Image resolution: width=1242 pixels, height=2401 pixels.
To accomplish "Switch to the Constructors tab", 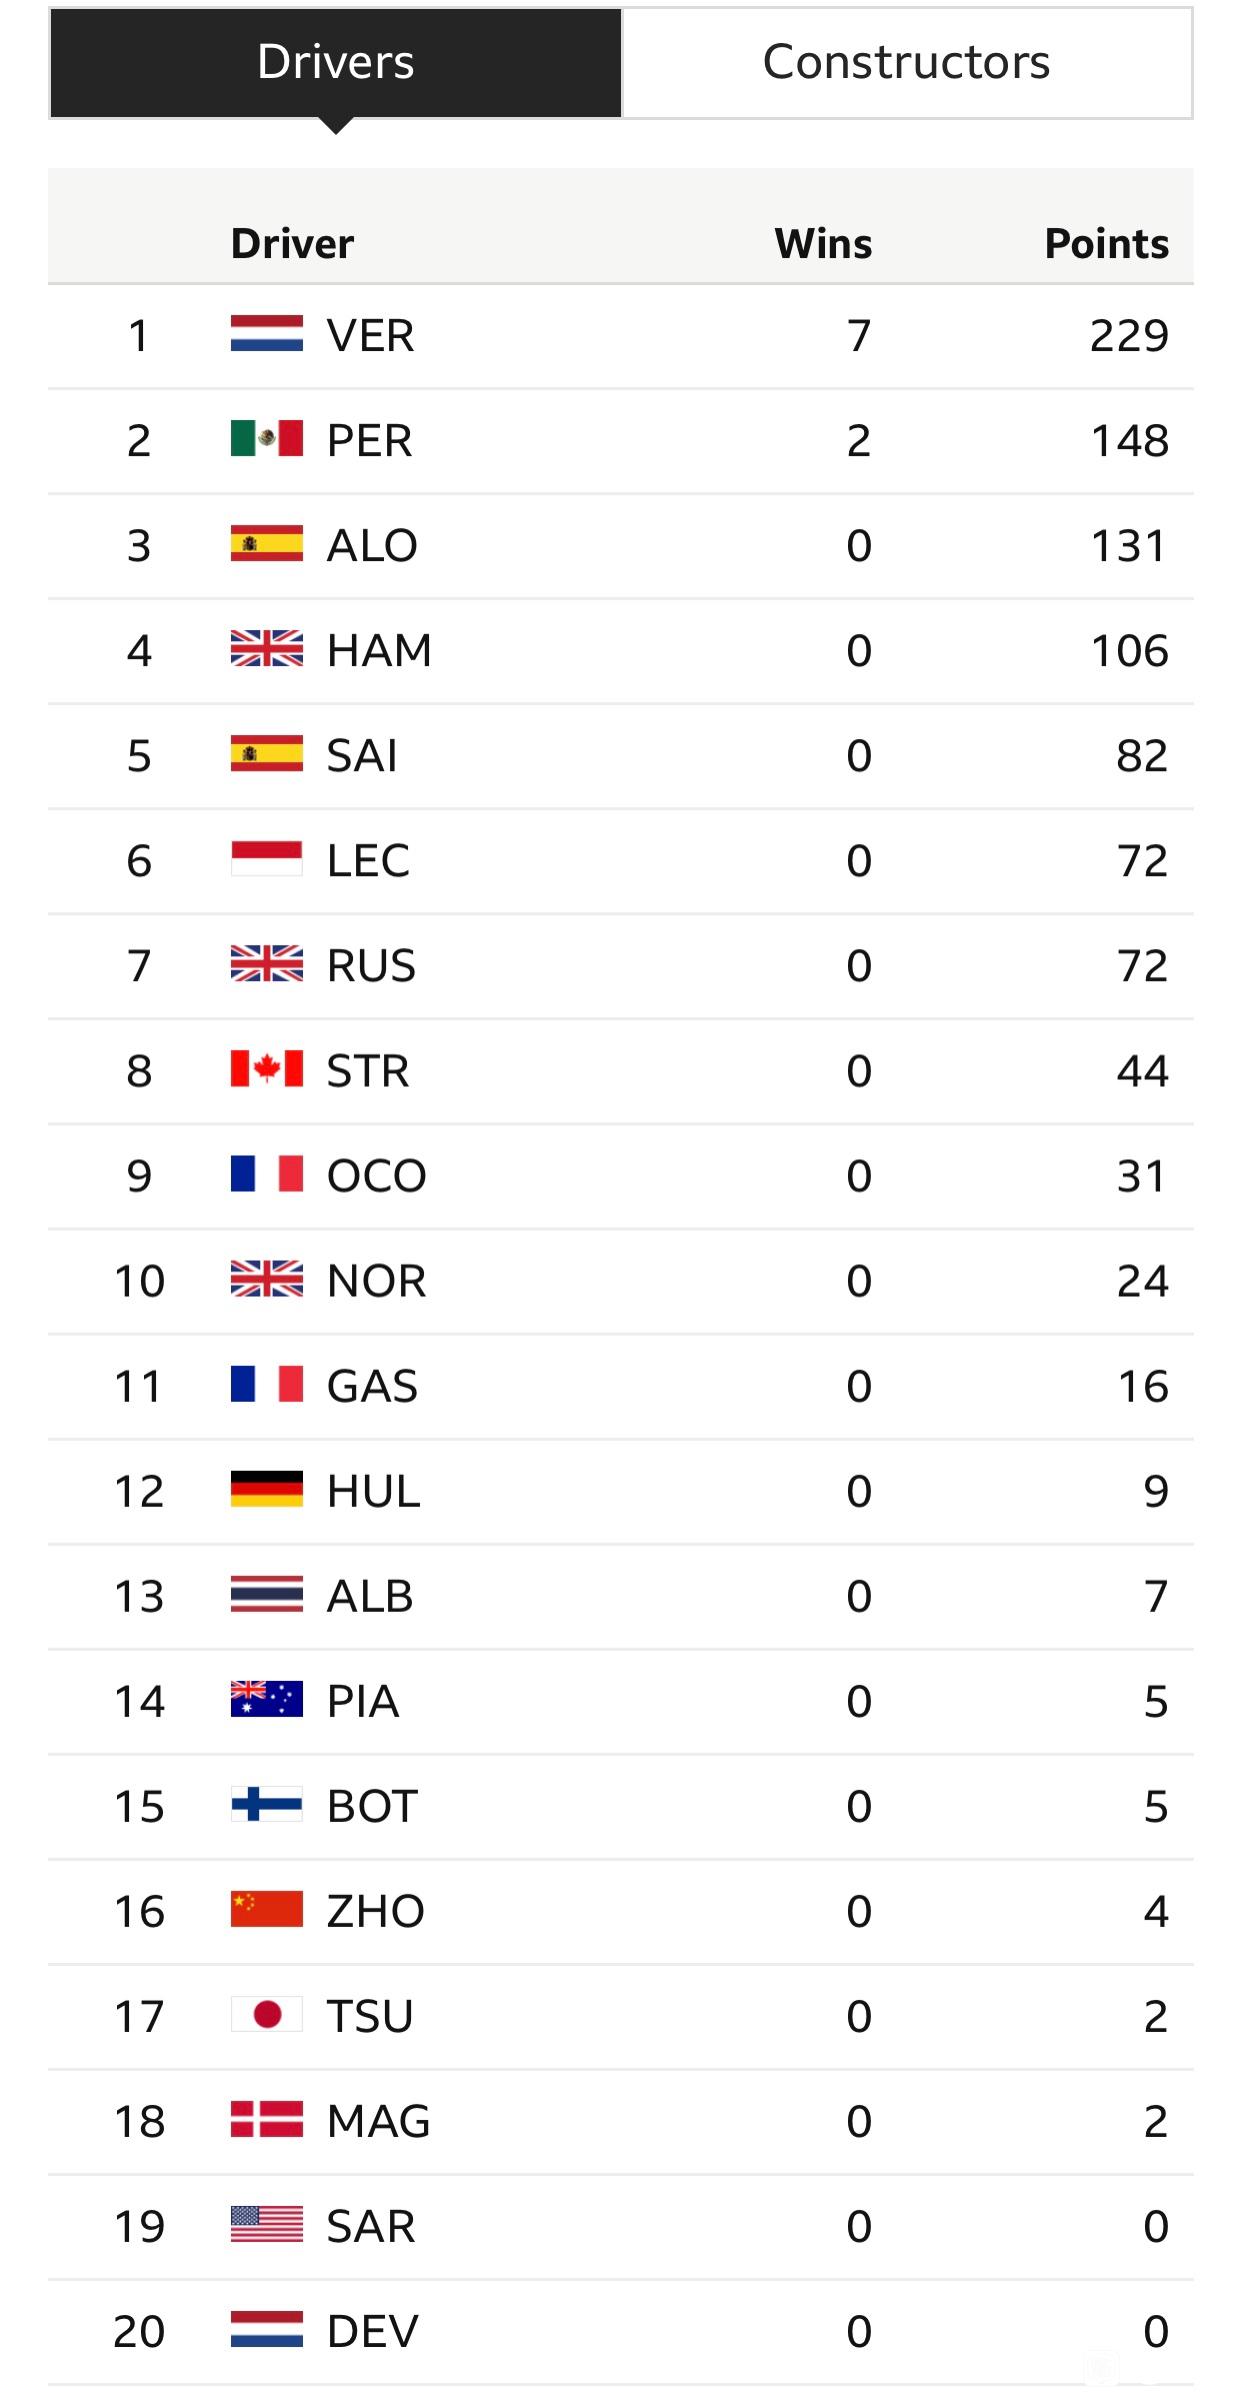I will [907, 63].
